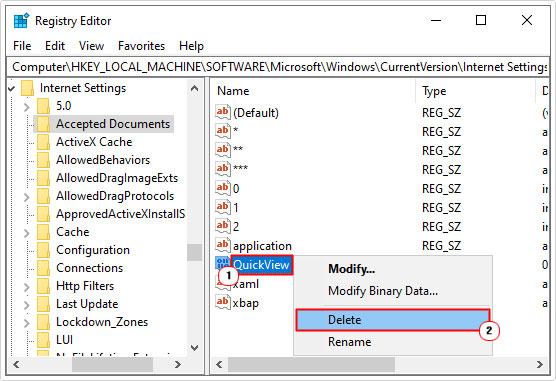Click the Lockdown_Zones folder icon
The image size is (556, 381).
tap(44, 322)
